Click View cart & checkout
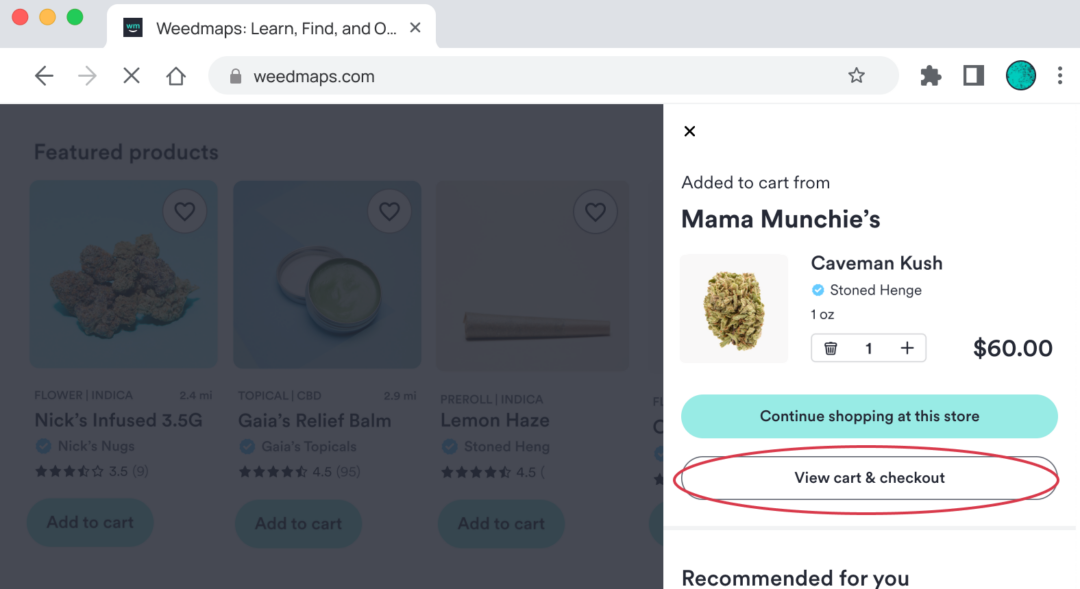Viewport: 1080px width, 589px height. (868, 478)
